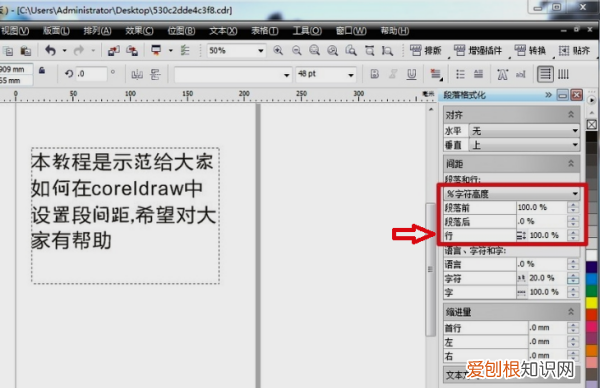Open the 版面(L) menu
Viewport: 600px width, 388px height.
click(x=56, y=31)
